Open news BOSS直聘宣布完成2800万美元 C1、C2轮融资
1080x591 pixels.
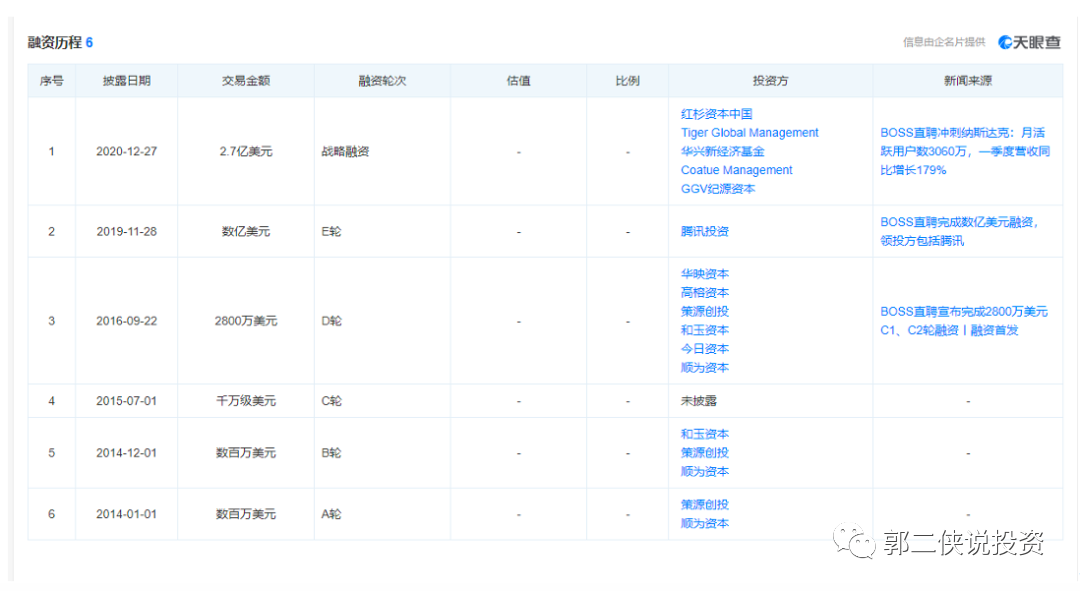pyautogui.click(x=964, y=321)
